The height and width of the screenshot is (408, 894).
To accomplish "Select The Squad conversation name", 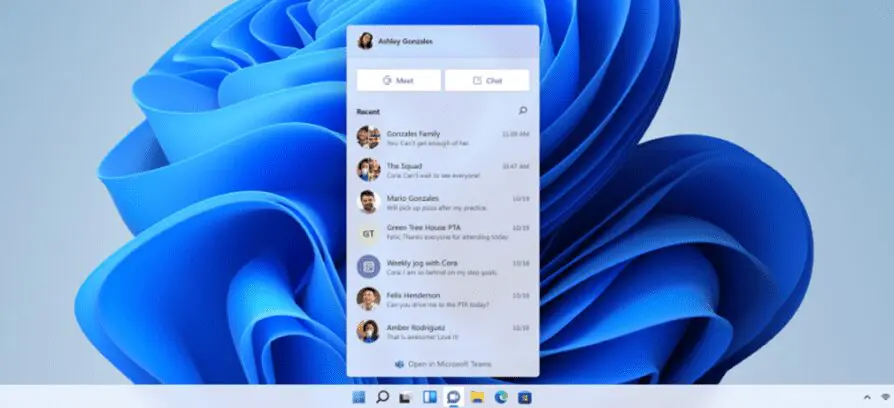I will click(x=404, y=166).
